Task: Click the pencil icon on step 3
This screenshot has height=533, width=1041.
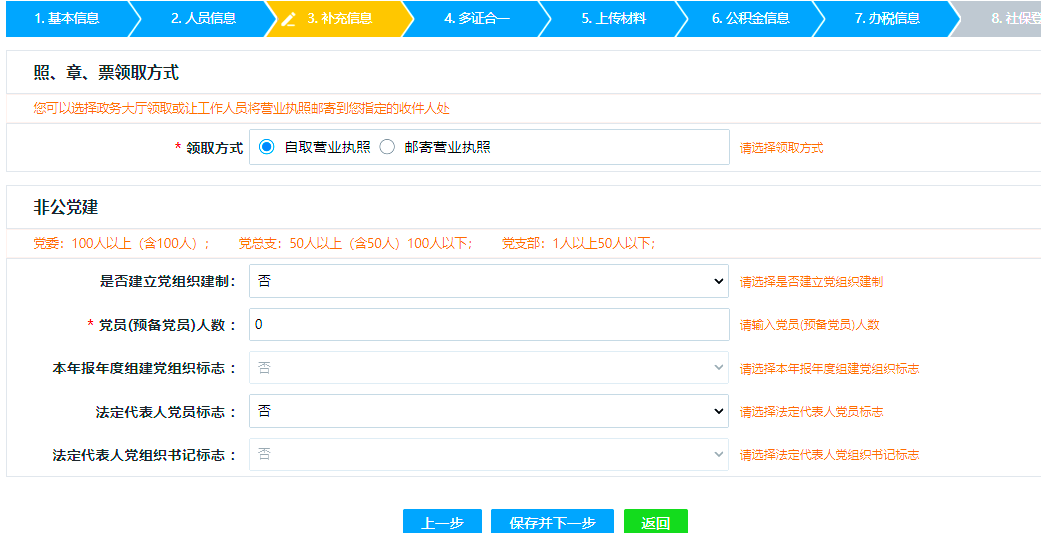Action: tap(289, 19)
